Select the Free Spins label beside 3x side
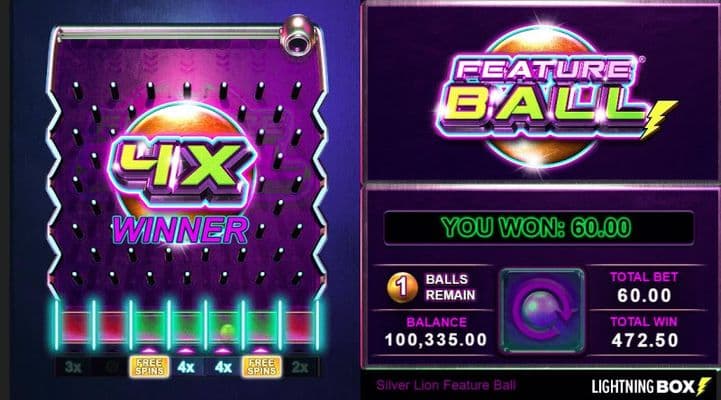 (149, 367)
